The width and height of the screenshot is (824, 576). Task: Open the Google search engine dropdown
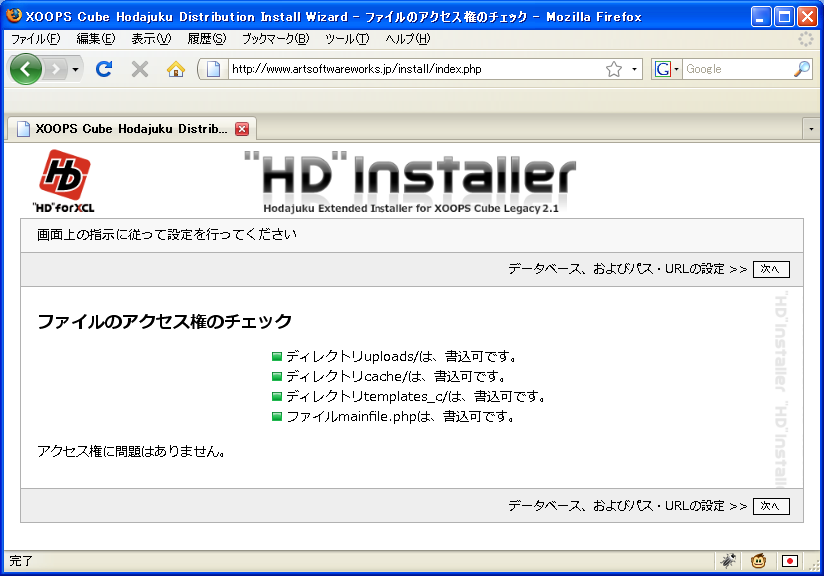666,69
